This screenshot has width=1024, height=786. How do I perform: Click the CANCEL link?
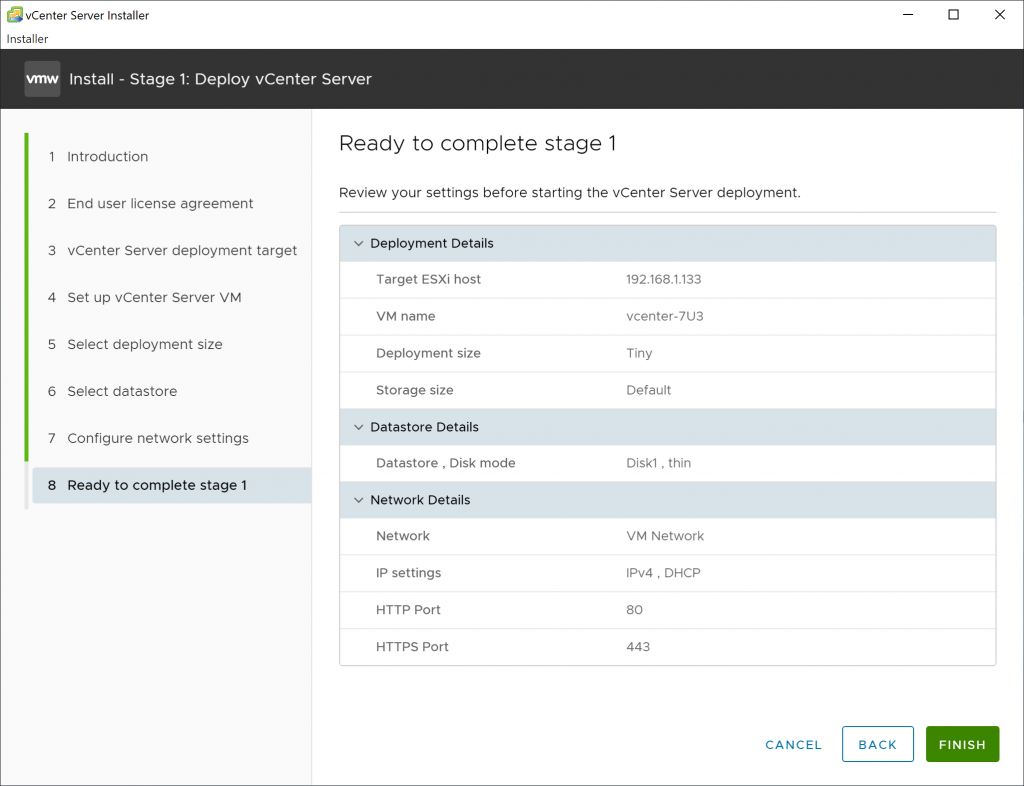793,745
